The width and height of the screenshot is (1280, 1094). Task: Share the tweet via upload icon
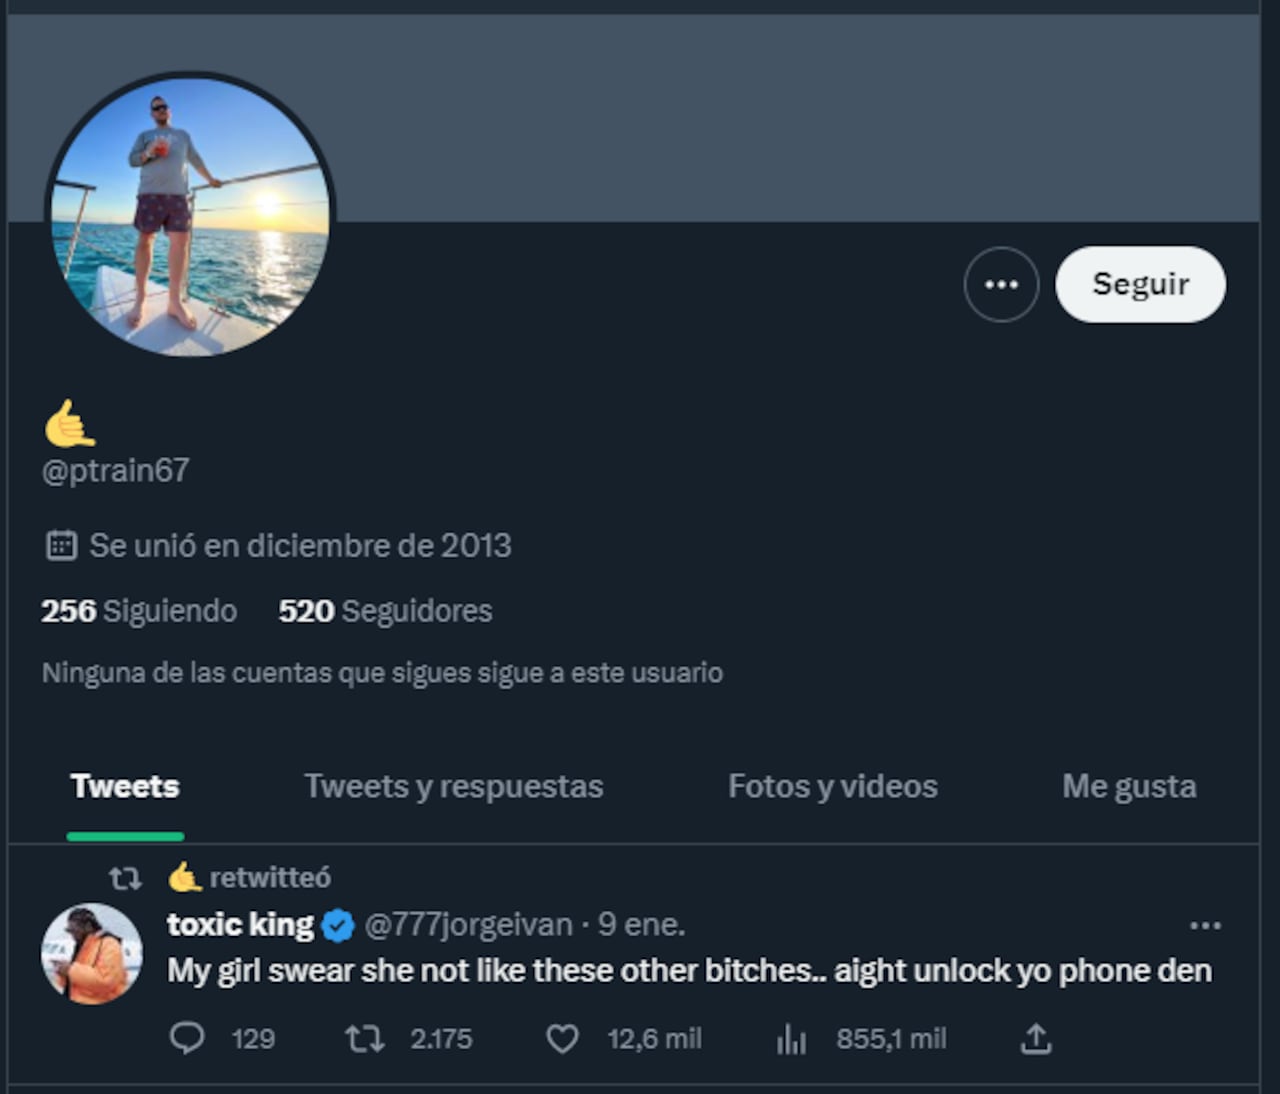pos(1036,1039)
